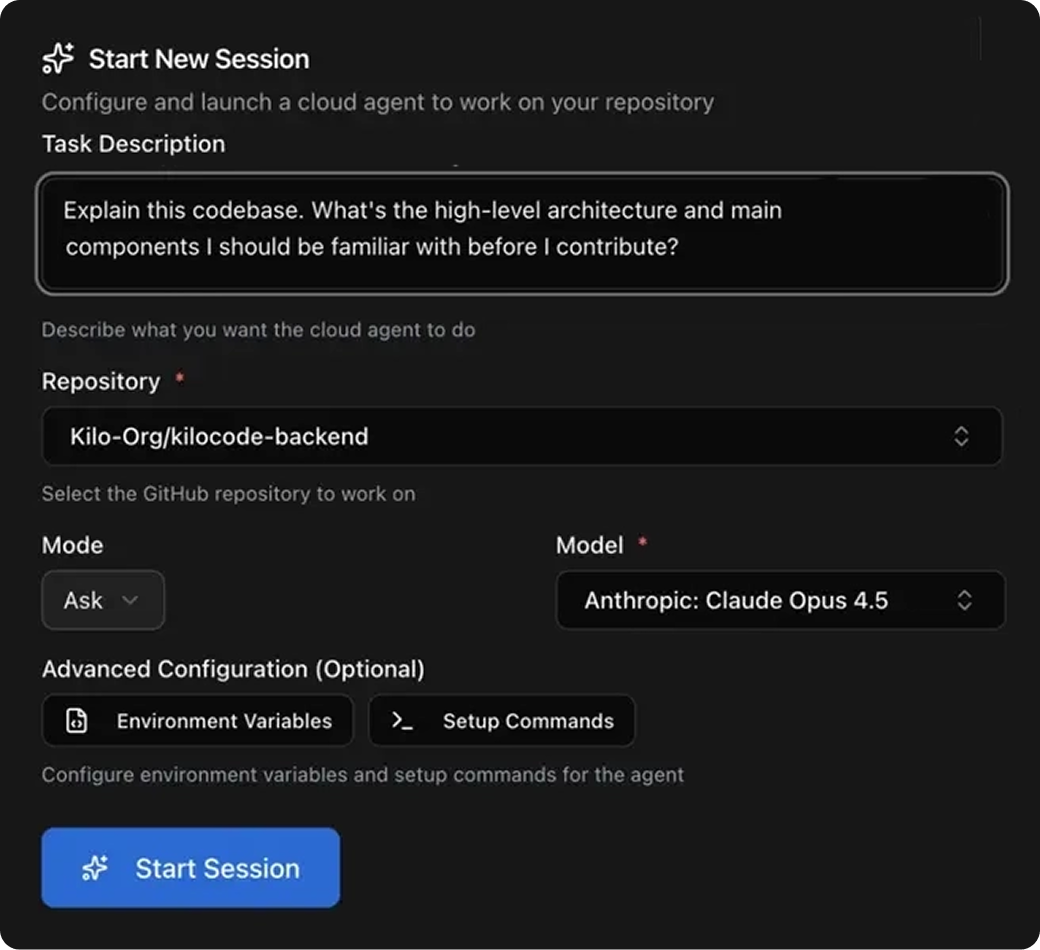
Task: Click the Repository field label
Action: [101, 381]
